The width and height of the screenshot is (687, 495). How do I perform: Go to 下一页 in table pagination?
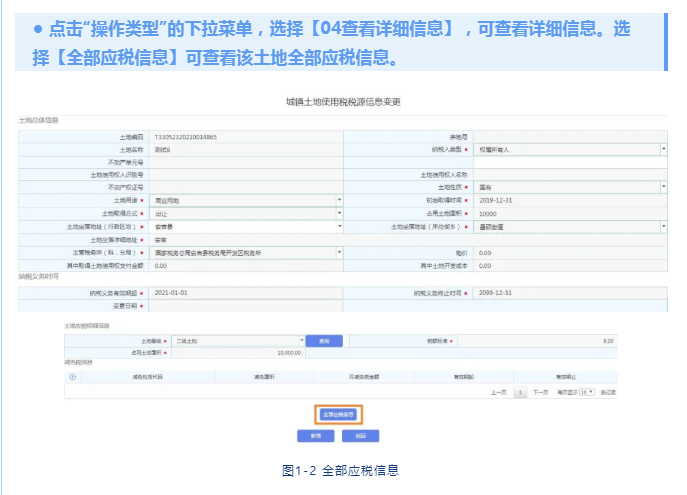tap(540, 392)
